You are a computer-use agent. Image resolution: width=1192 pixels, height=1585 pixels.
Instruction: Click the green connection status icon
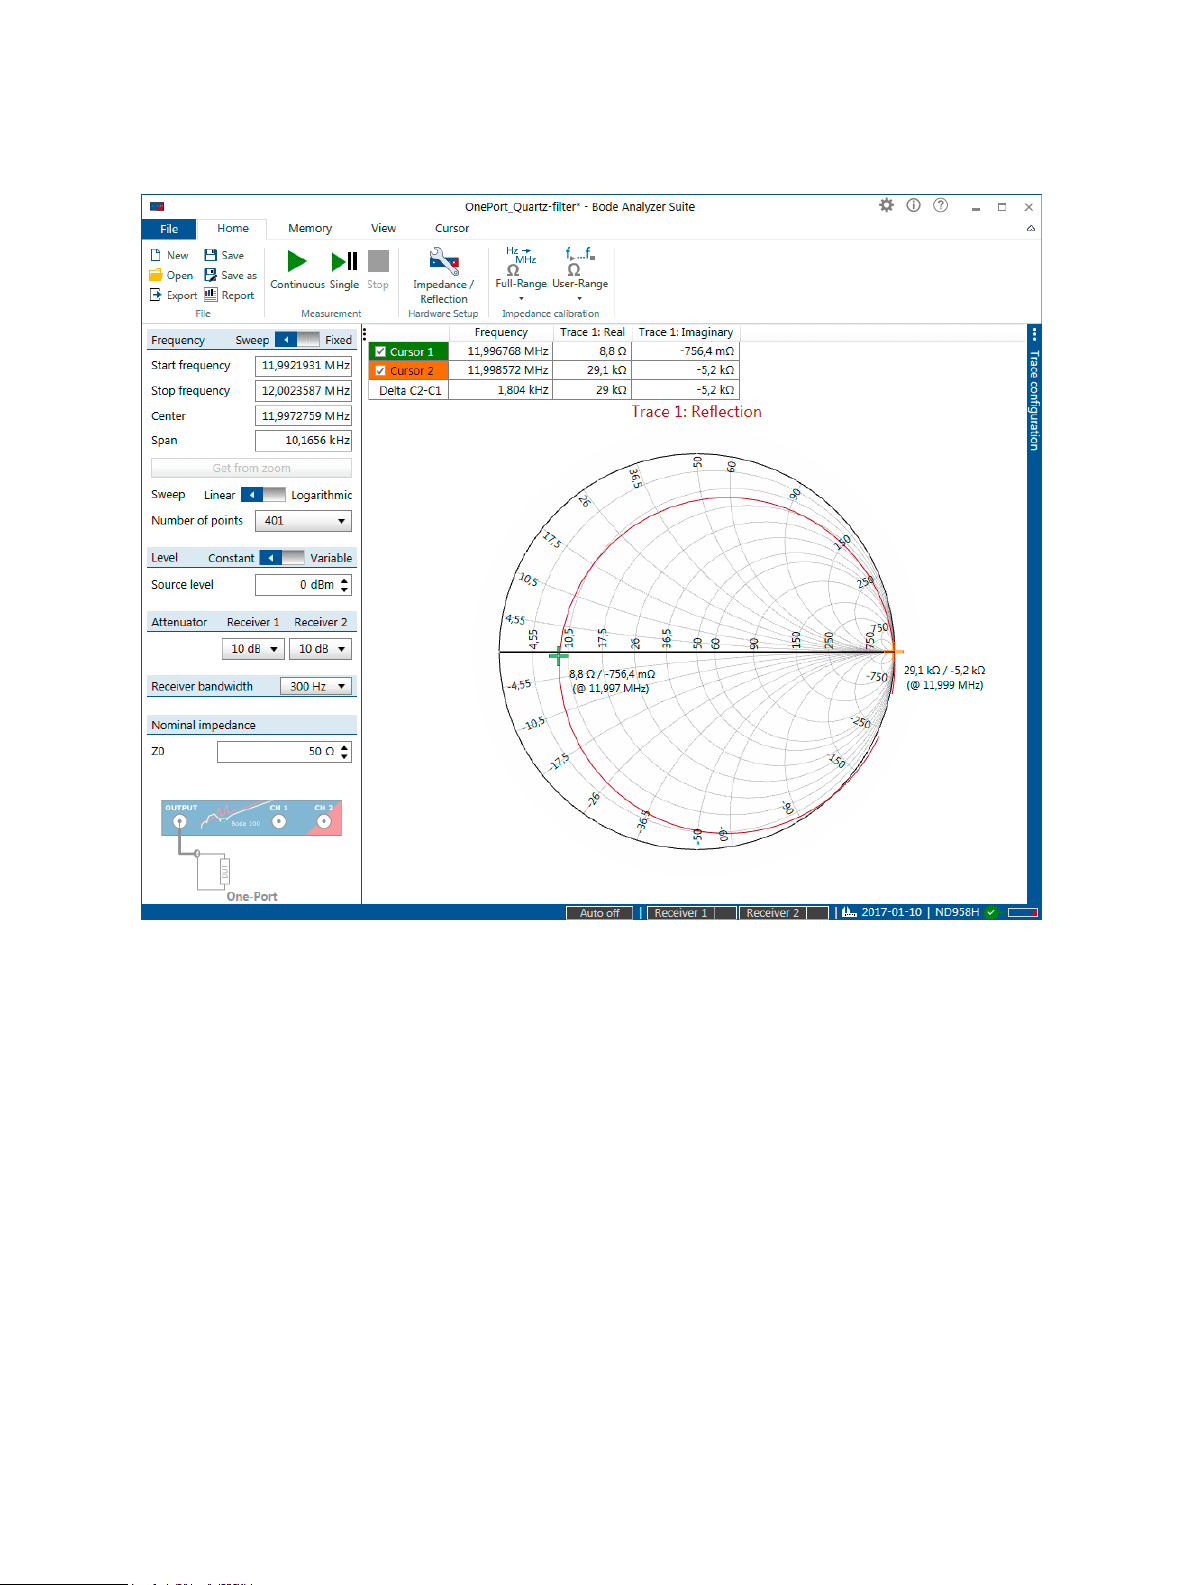991,912
